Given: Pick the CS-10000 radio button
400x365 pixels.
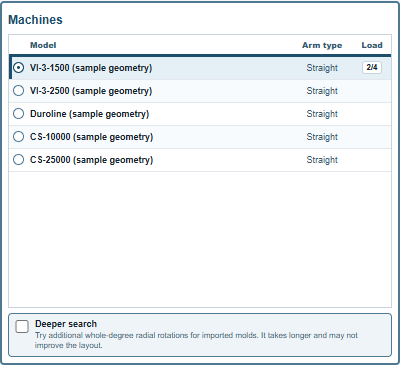Looking at the screenshot, I should 18,137.
